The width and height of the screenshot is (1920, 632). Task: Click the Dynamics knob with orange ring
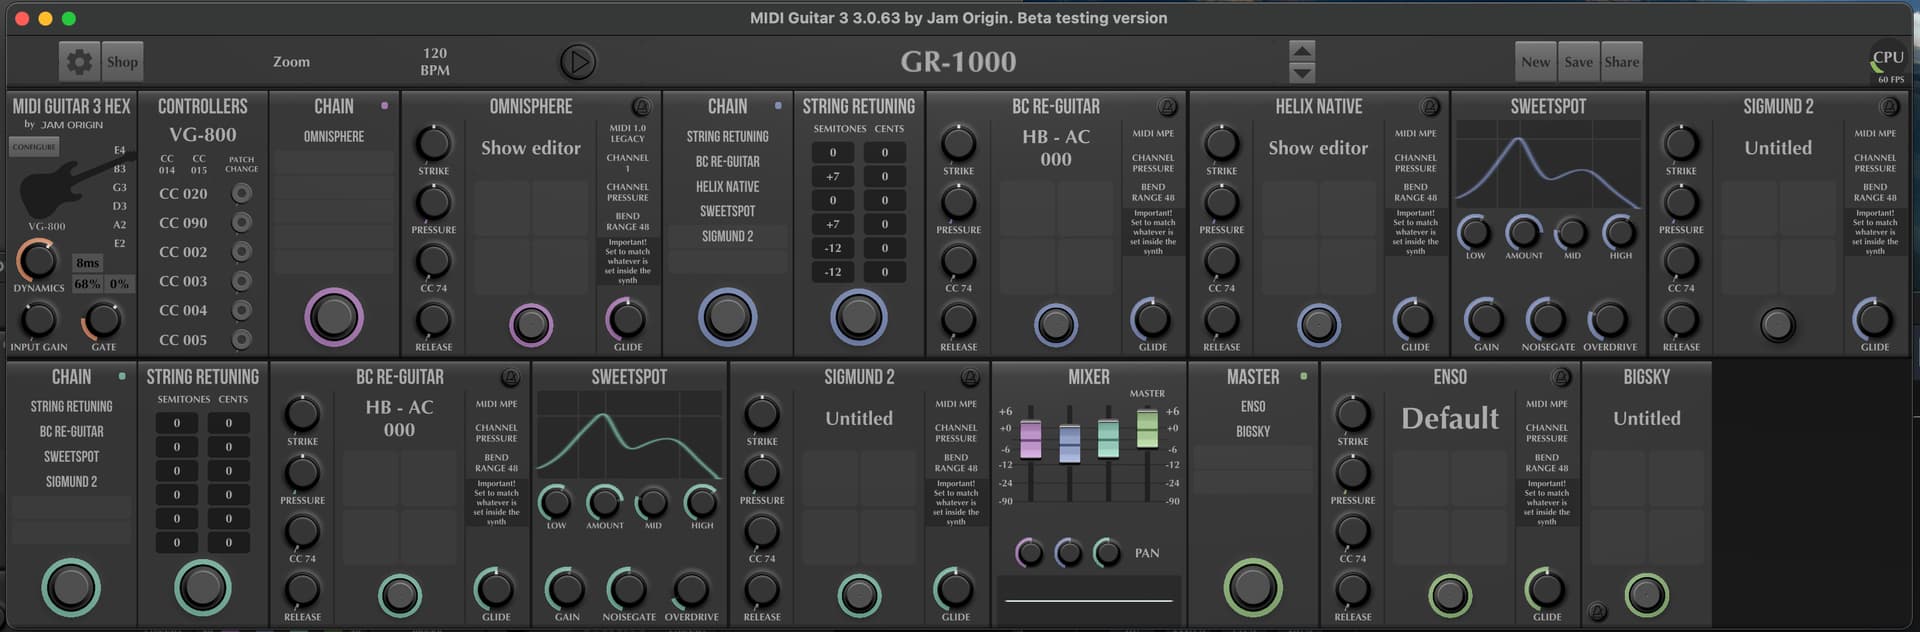(x=38, y=260)
